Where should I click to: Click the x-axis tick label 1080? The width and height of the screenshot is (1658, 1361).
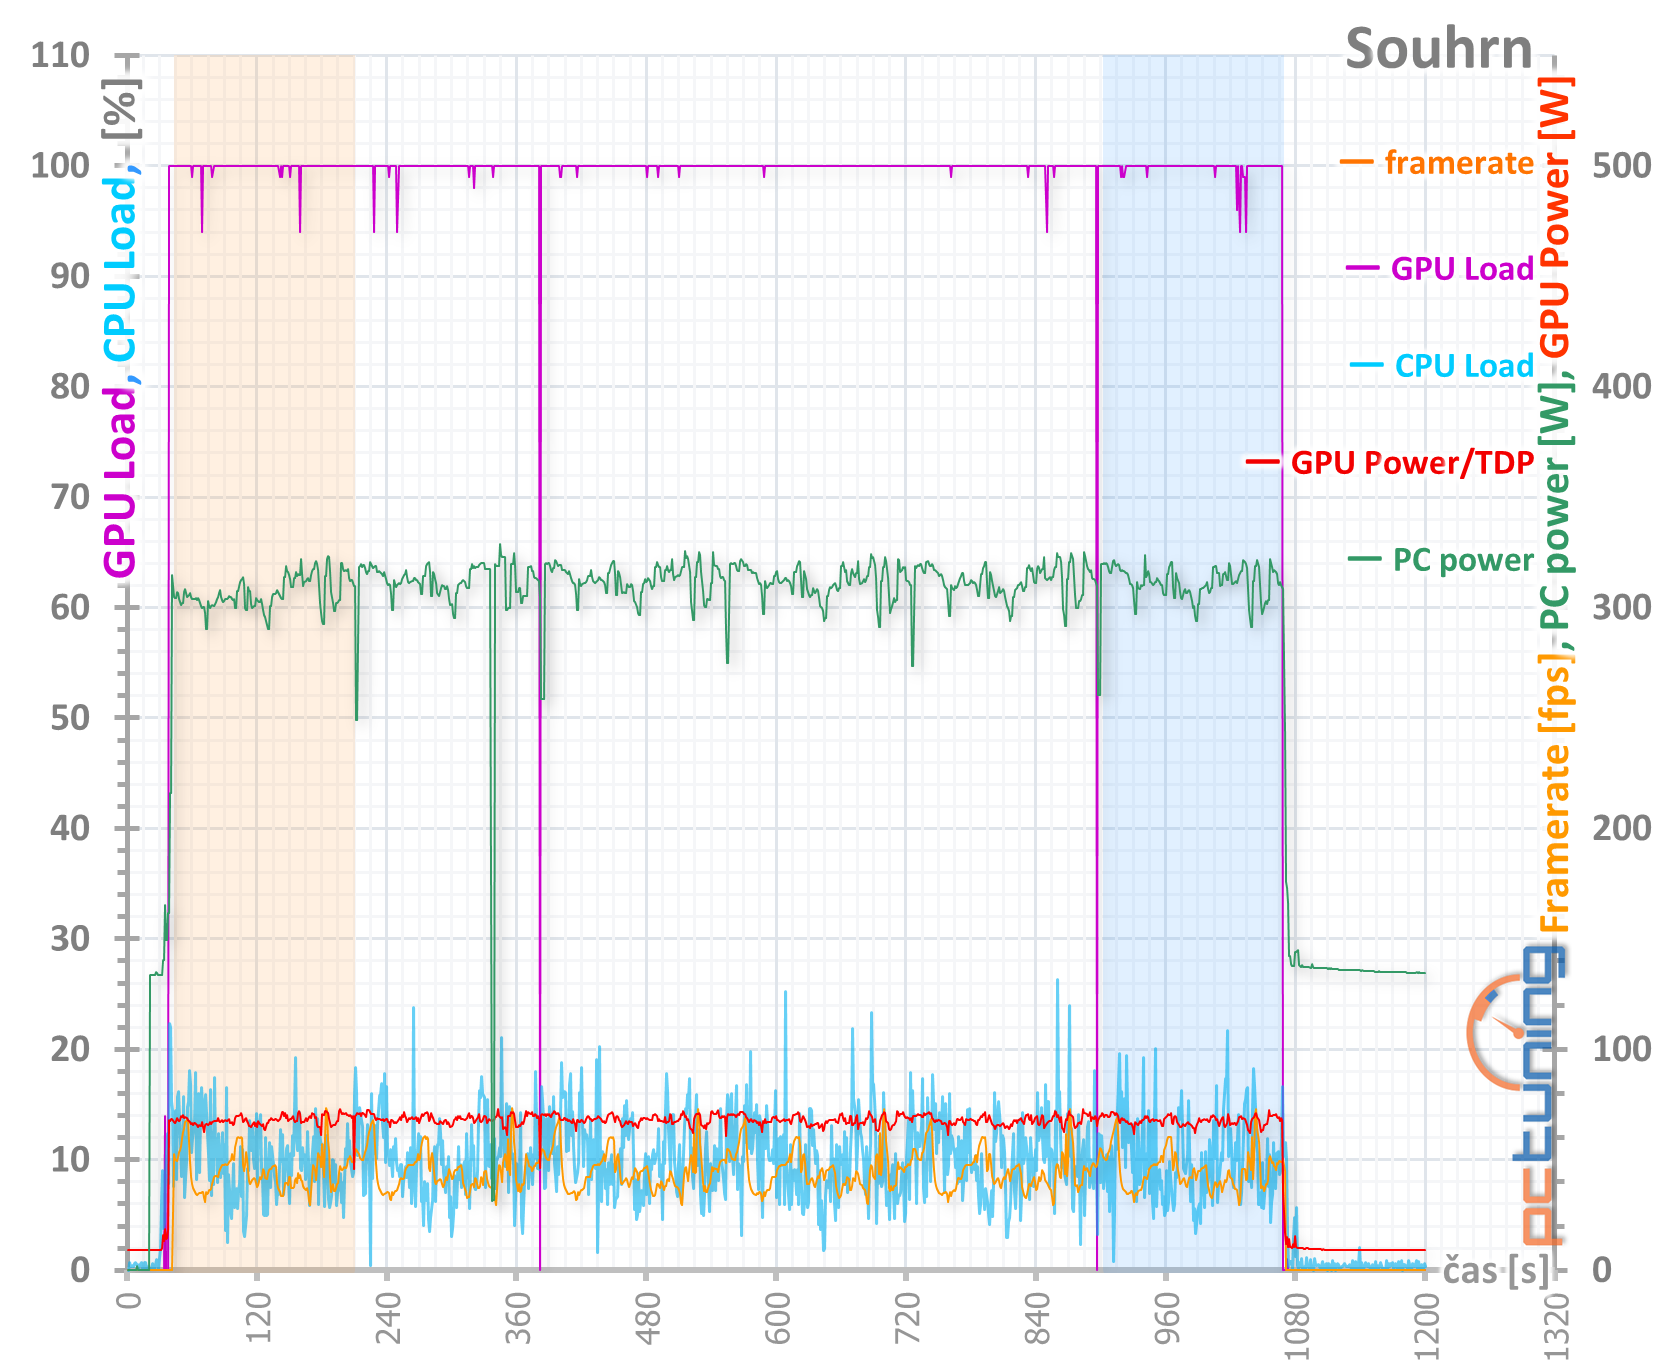(x=1298, y=1325)
